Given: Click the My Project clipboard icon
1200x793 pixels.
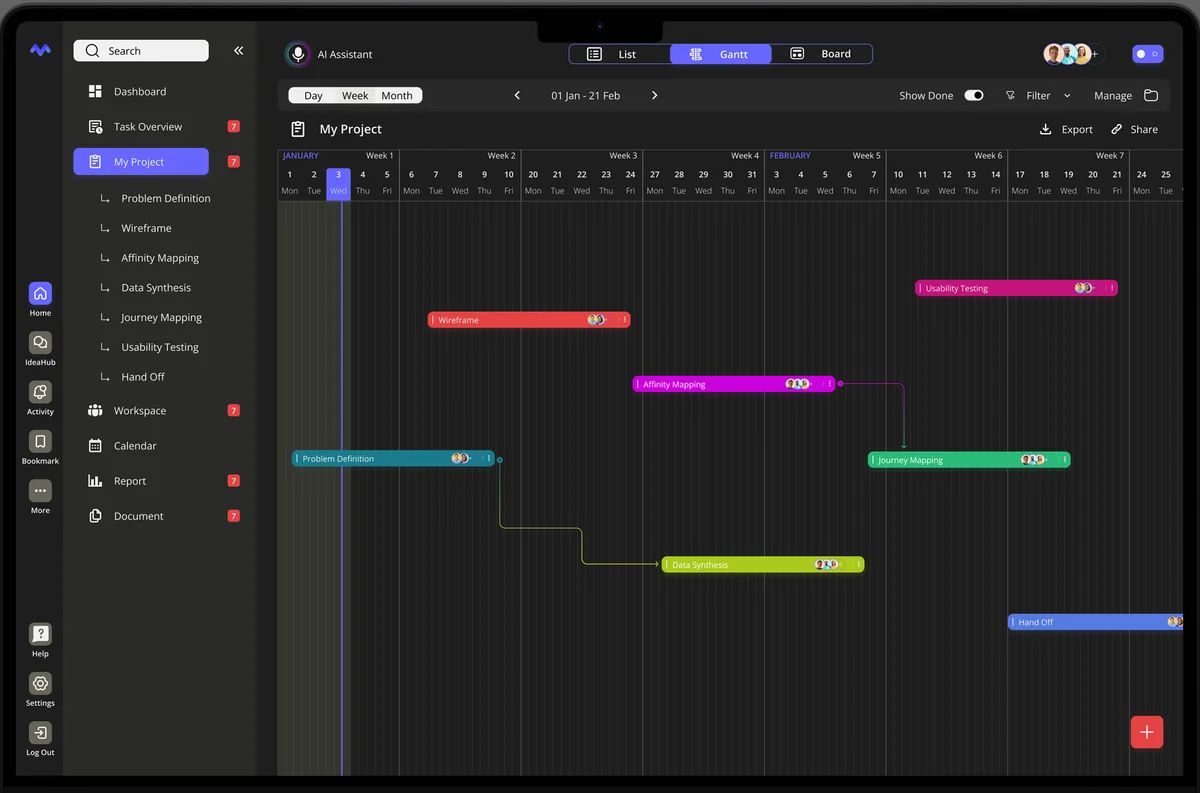Looking at the screenshot, I should [298, 129].
